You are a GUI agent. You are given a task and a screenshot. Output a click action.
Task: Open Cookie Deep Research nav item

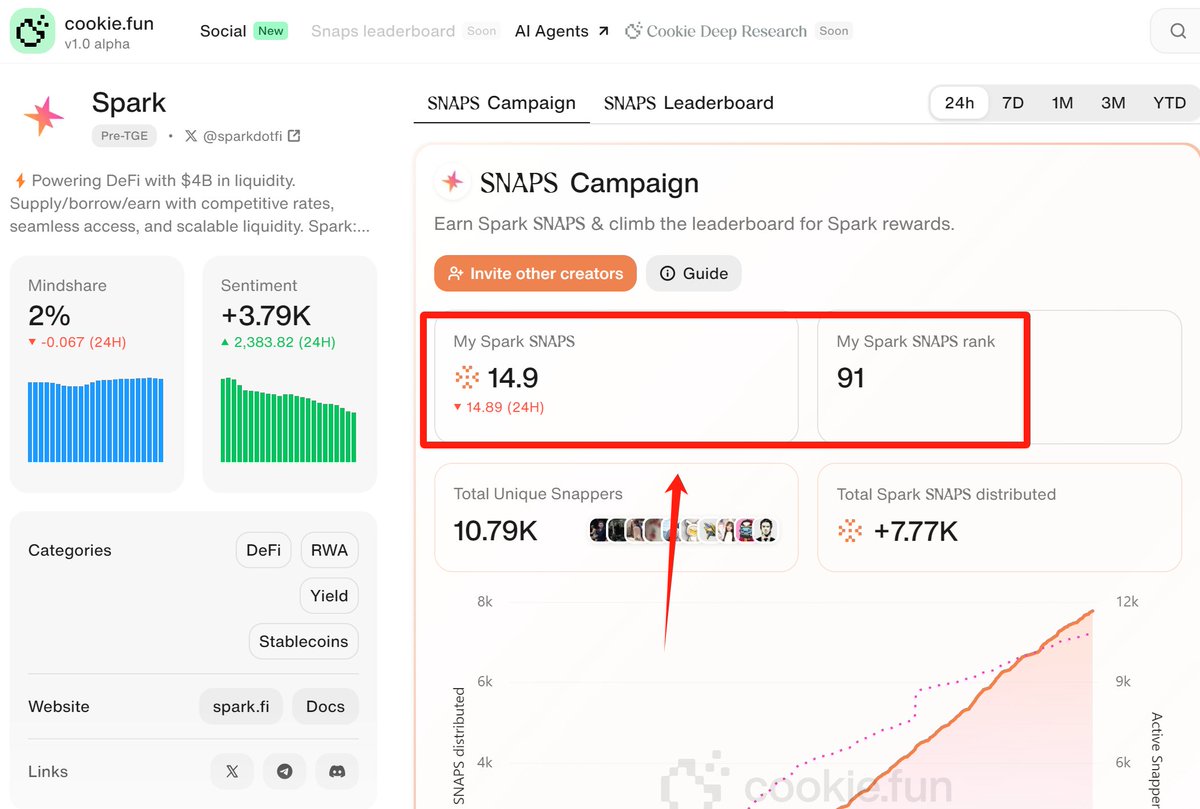(716, 31)
